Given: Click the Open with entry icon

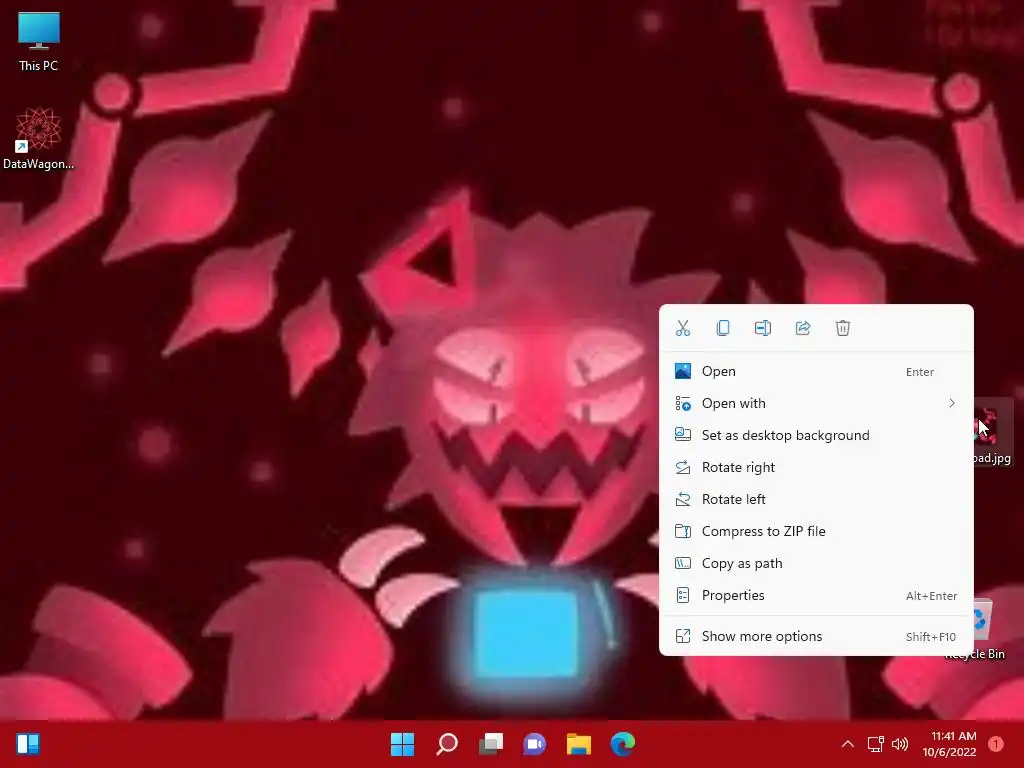Looking at the screenshot, I should click(682, 403).
